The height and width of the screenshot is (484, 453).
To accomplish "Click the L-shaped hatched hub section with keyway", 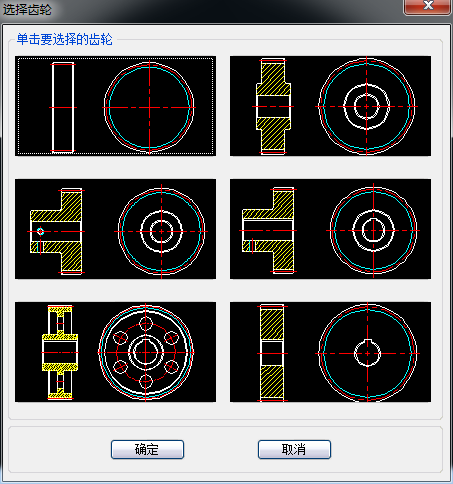I will point(269,230).
